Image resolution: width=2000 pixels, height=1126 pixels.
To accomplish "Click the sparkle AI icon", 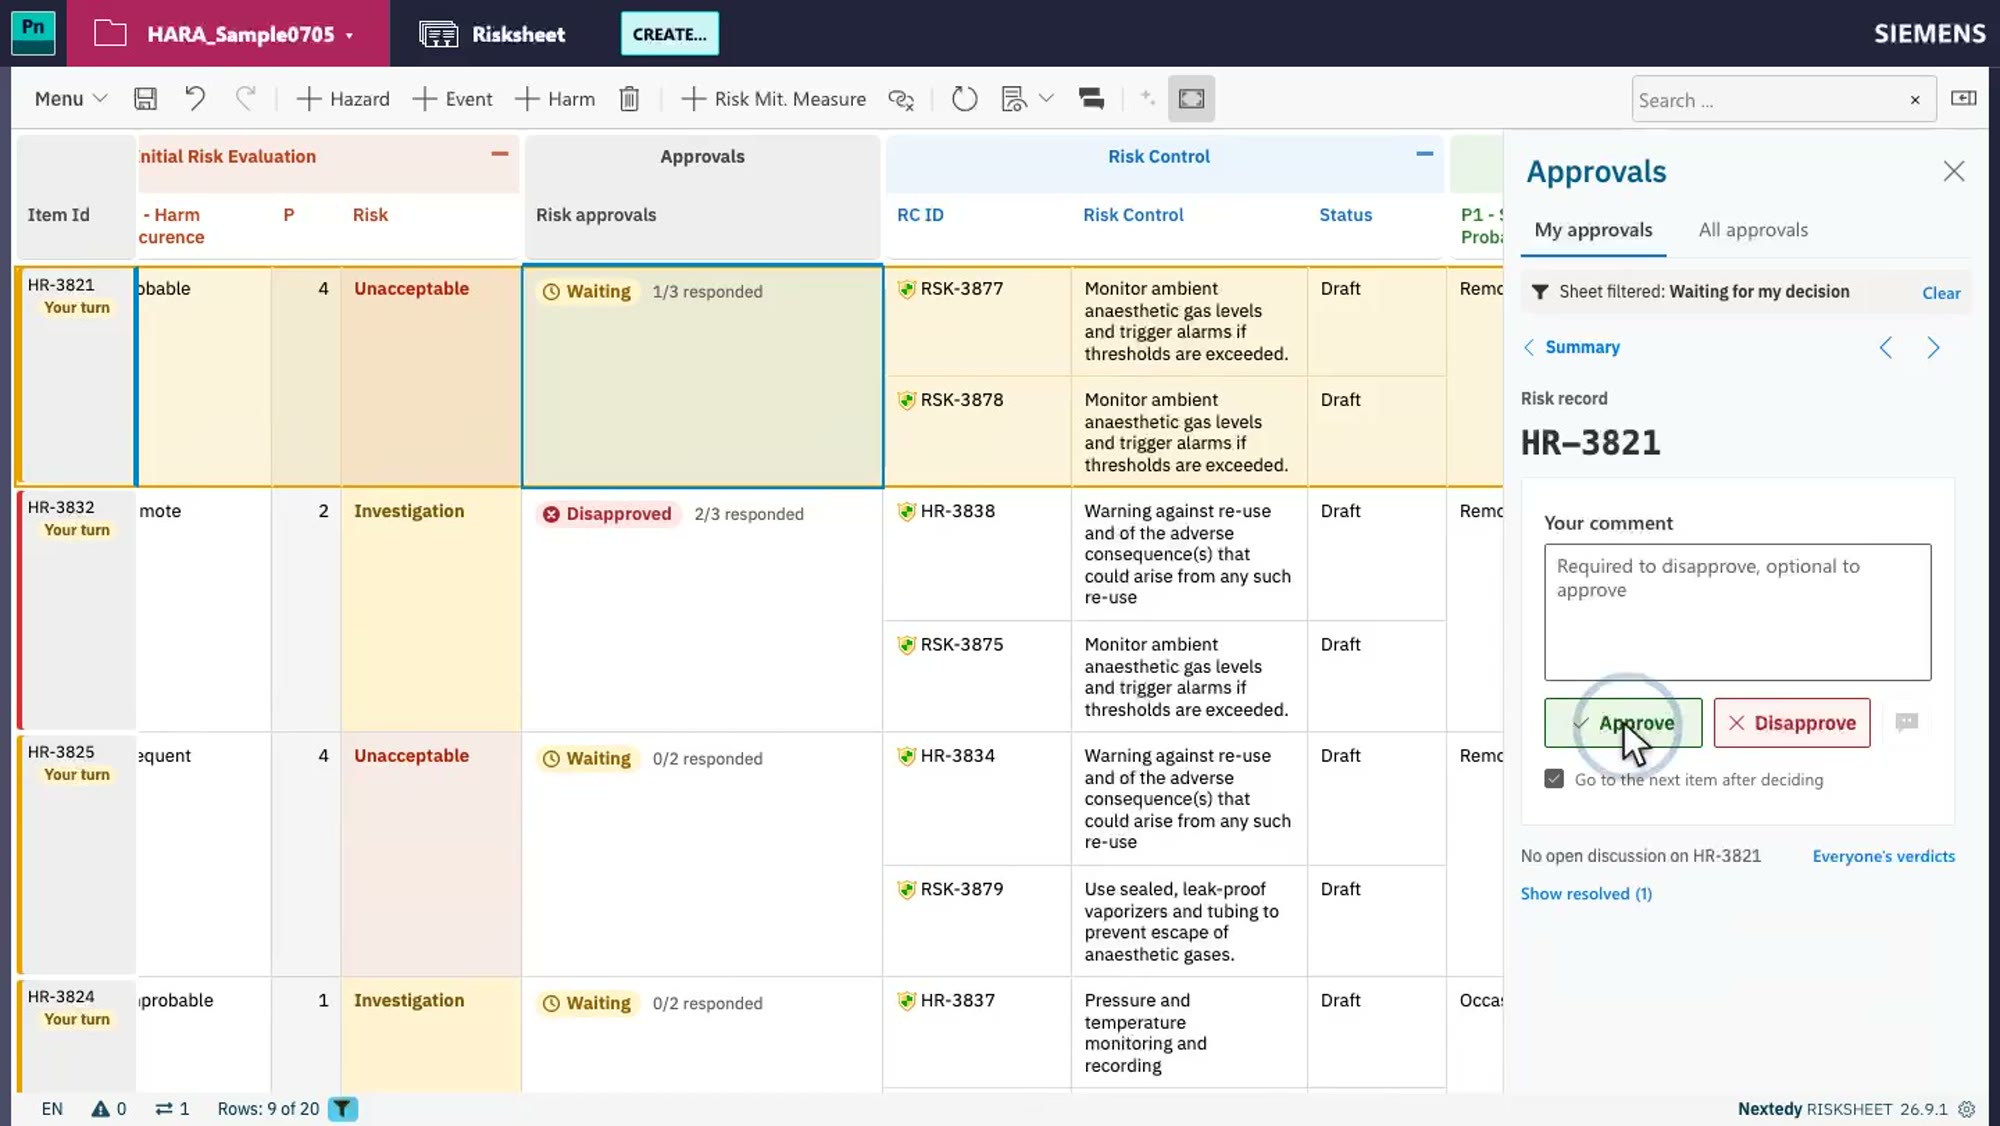I will [1147, 98].
